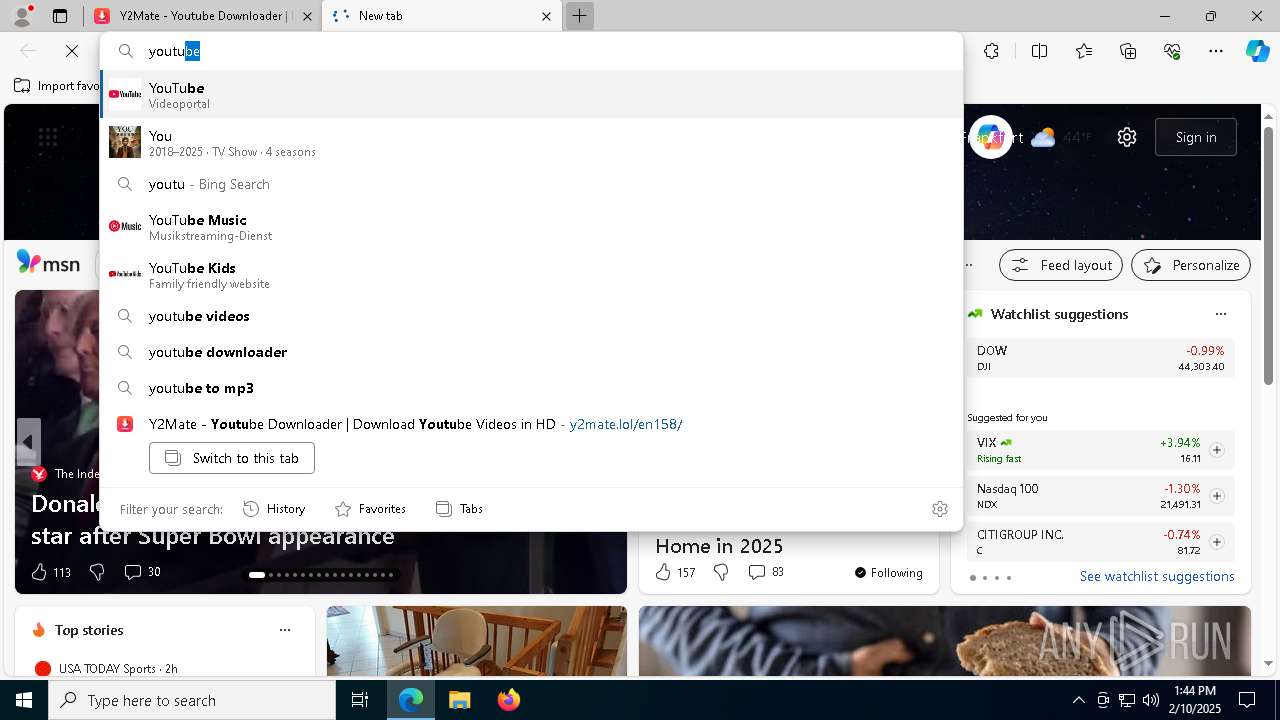Filter search by History
1280x720 pixels.
(274, 509)
